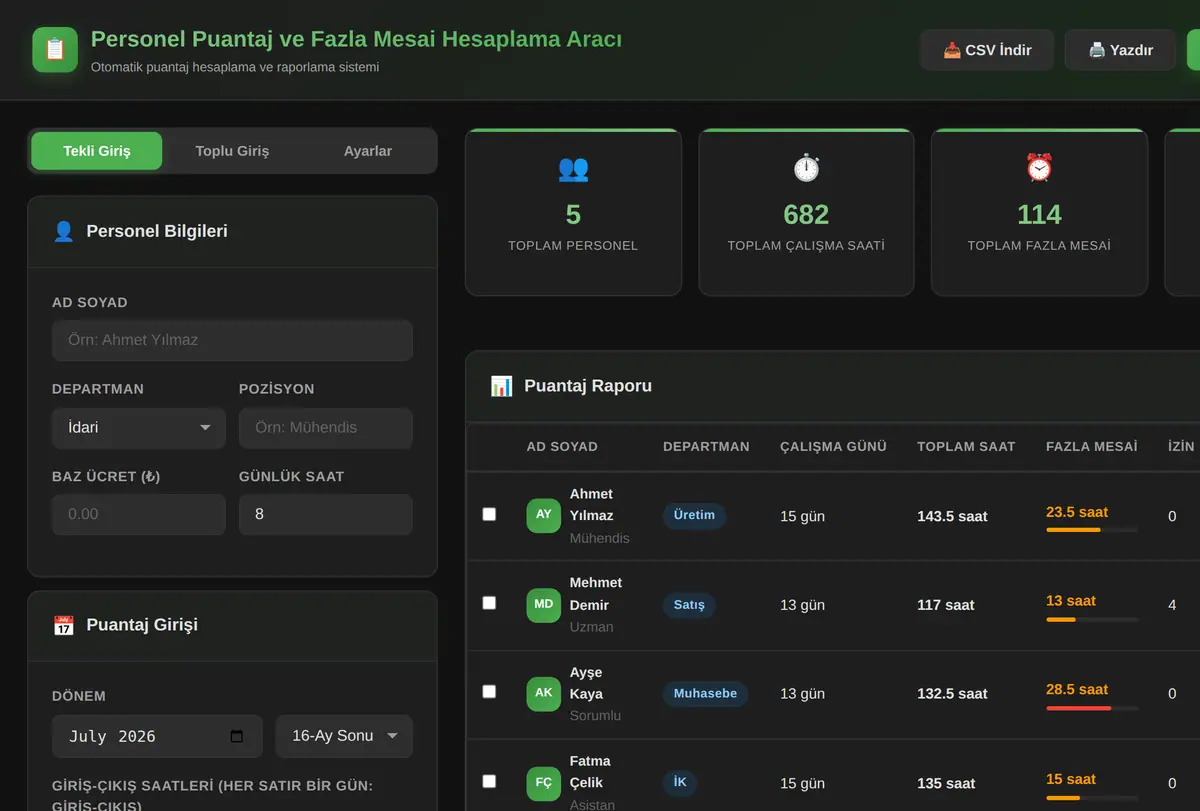1200x811 pixels.
Task: Click the alarm clock icon above 114
Action: [1039, 168]
